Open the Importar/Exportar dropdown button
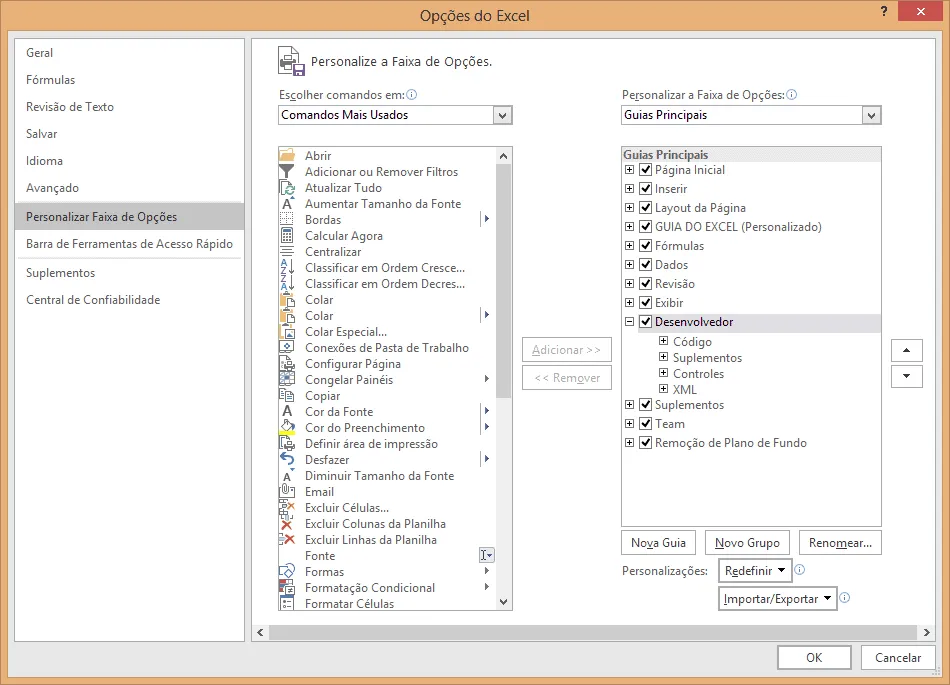 coord(778,599)
